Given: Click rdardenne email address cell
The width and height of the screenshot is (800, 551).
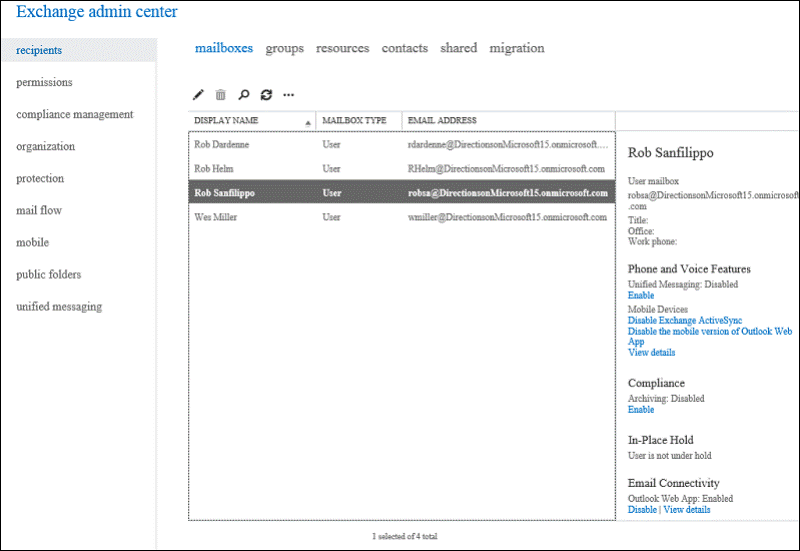Looking at the screenshot, I should point(508,144).
